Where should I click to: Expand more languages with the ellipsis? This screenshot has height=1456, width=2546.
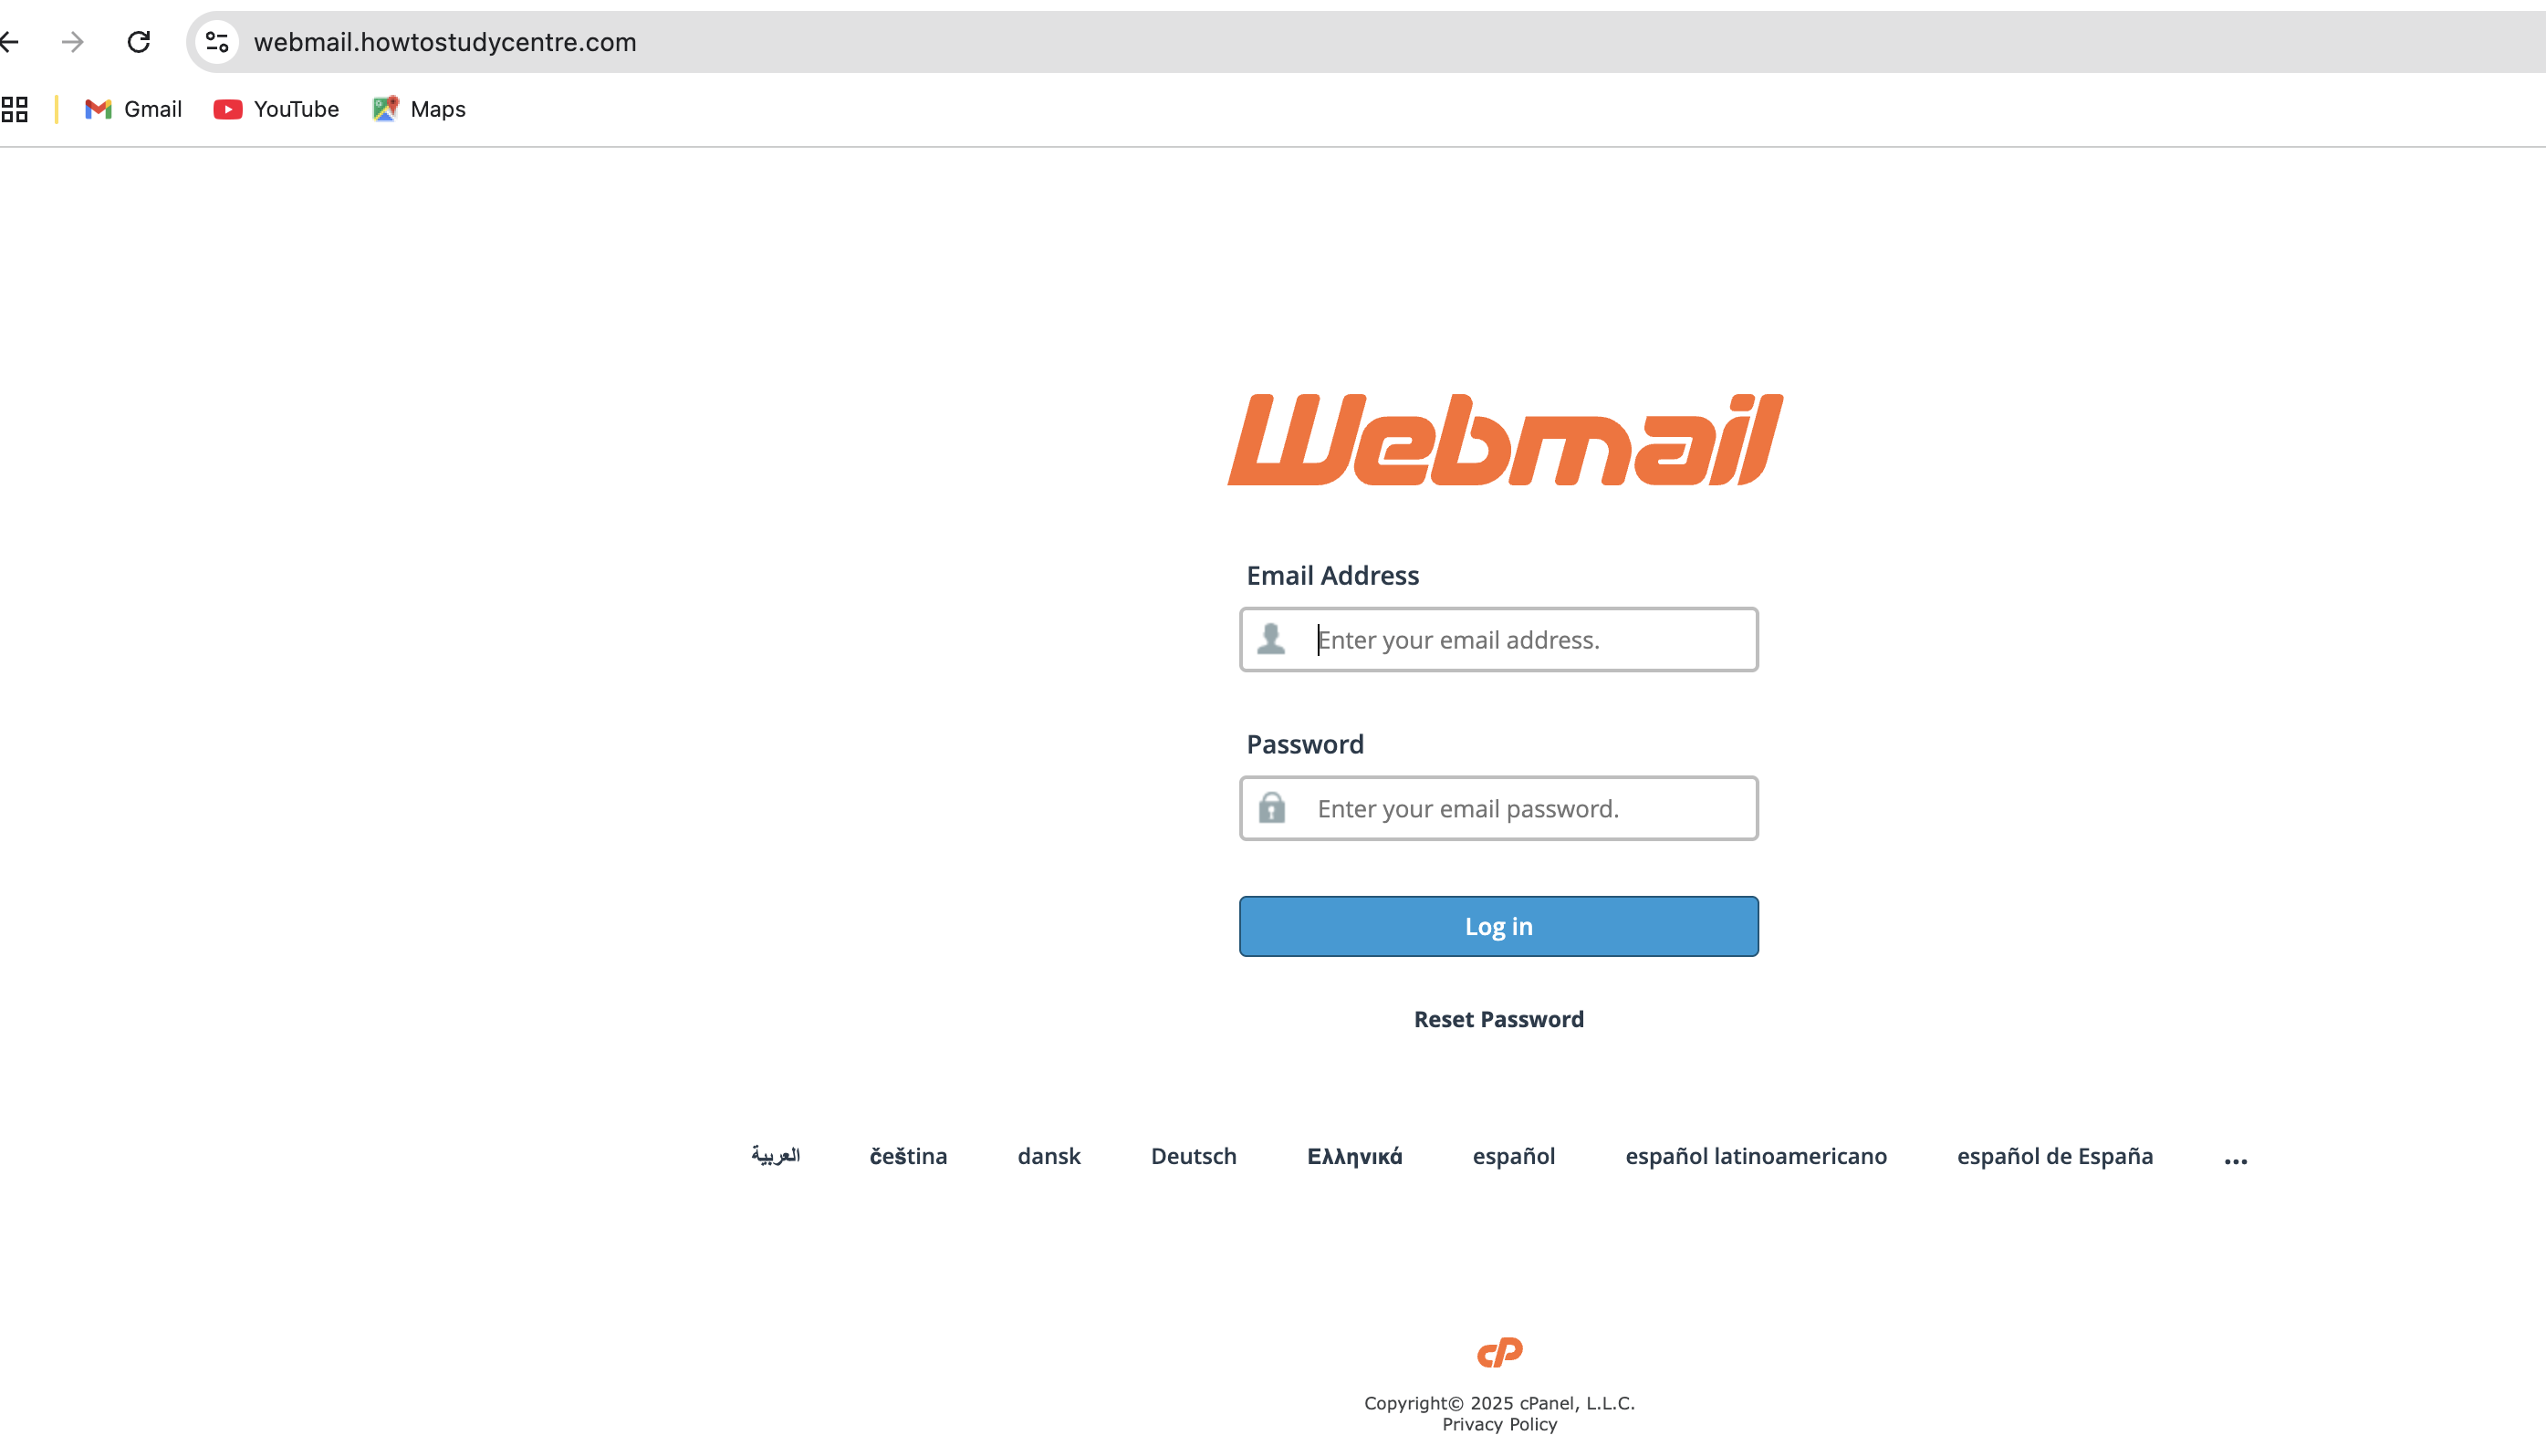[2236, 1160]
